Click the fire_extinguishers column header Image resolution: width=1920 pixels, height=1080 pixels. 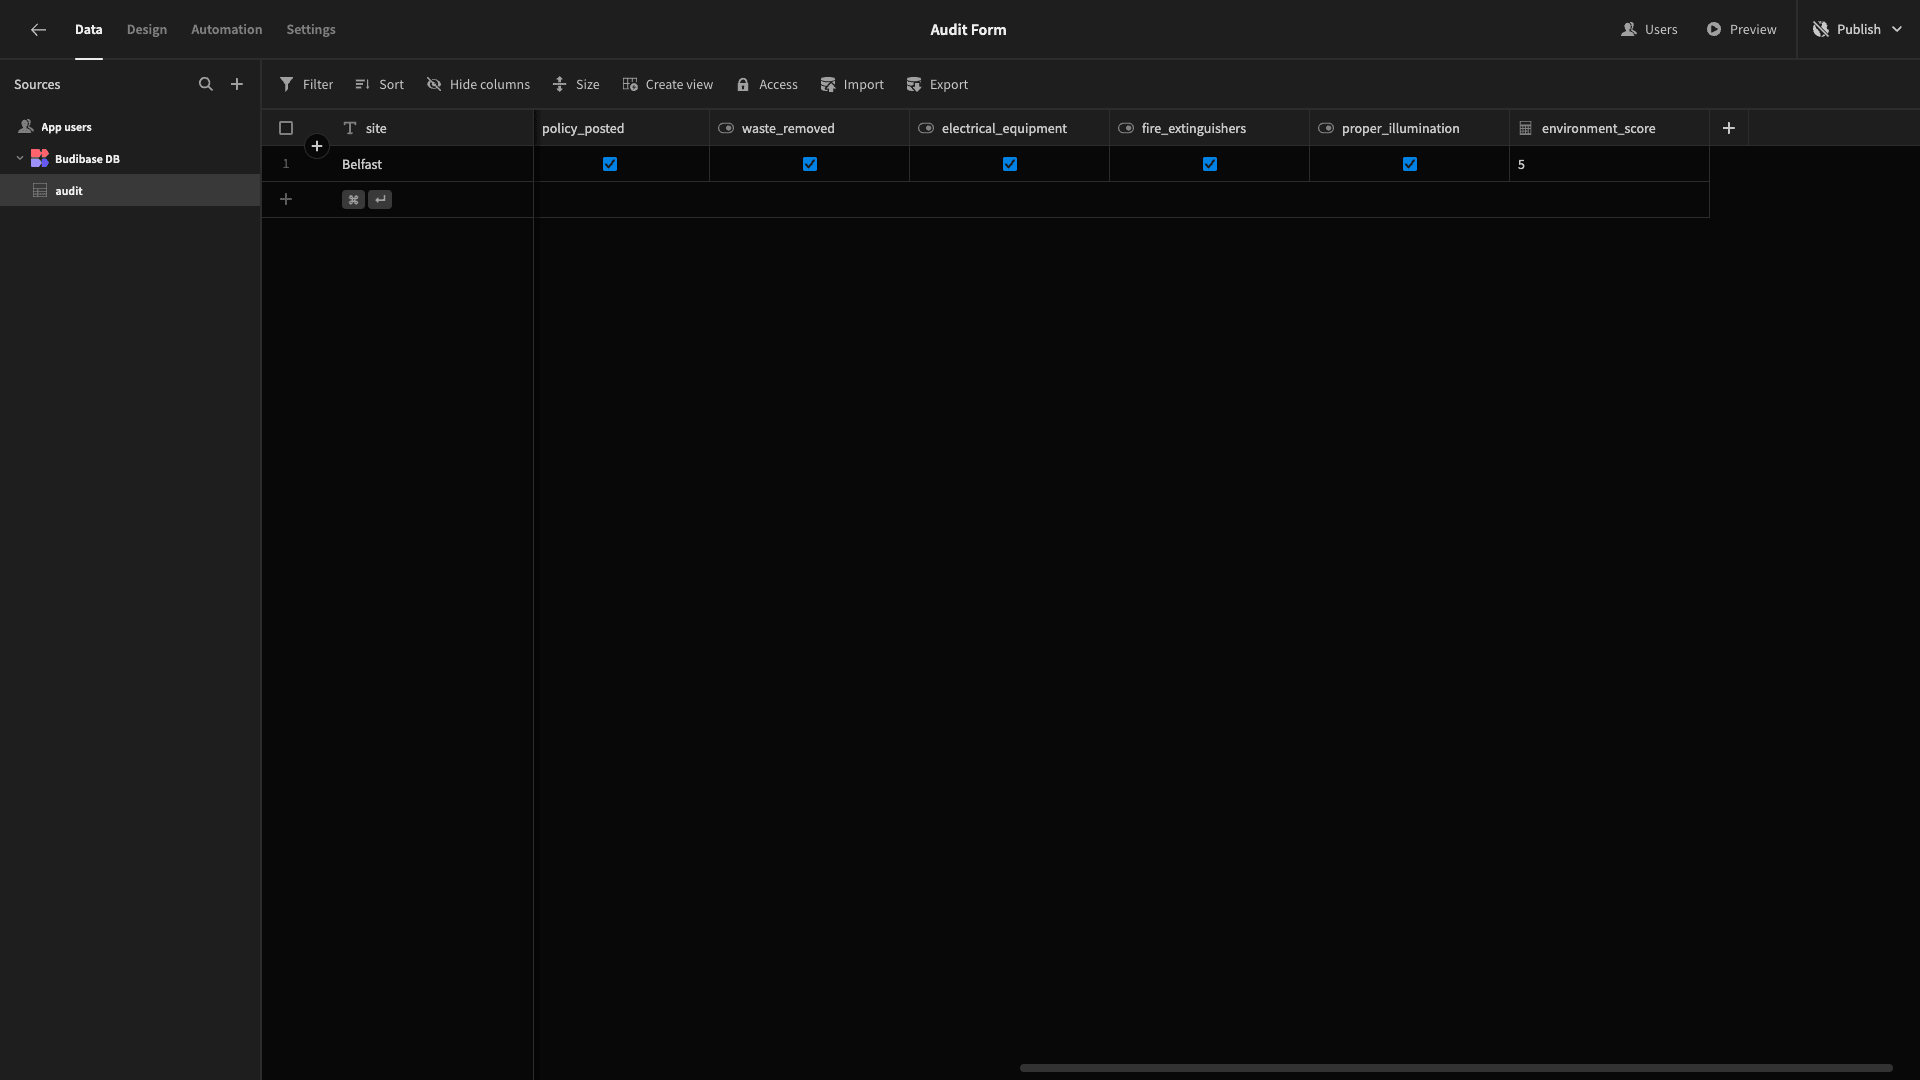pos(1210,128)
